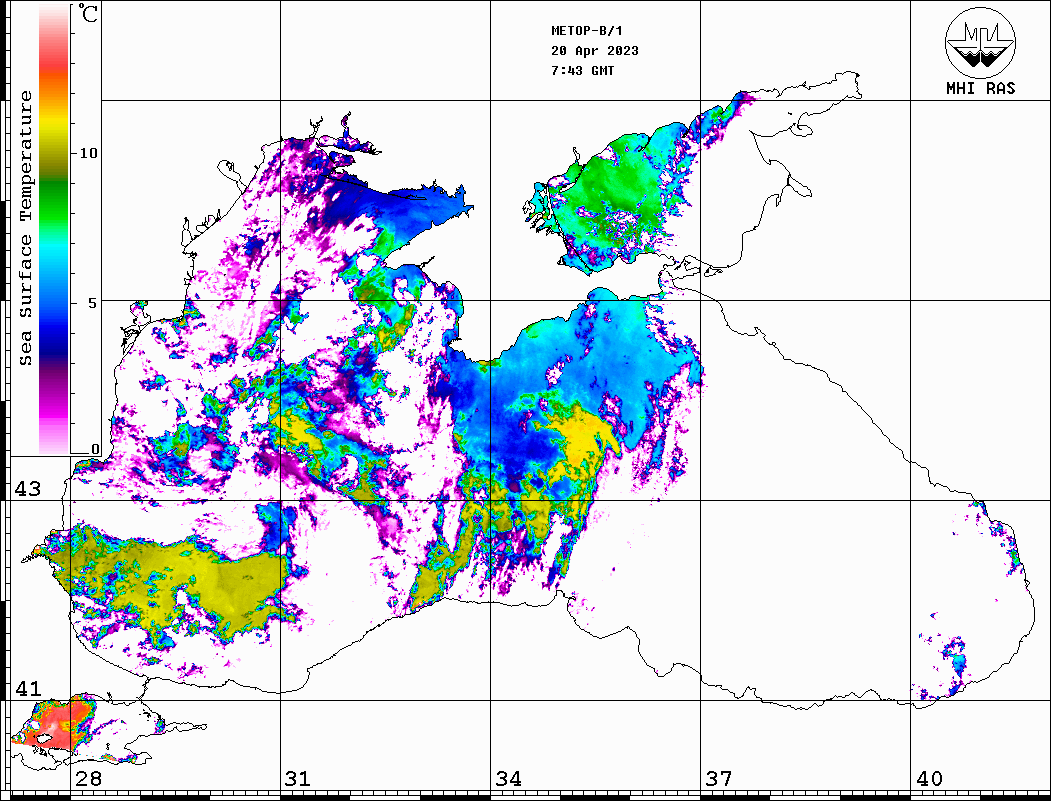Click the '0' tick label on scale
Image resolution: width=1051 pixels, height=801 pixels.
(x=95, y=449)
